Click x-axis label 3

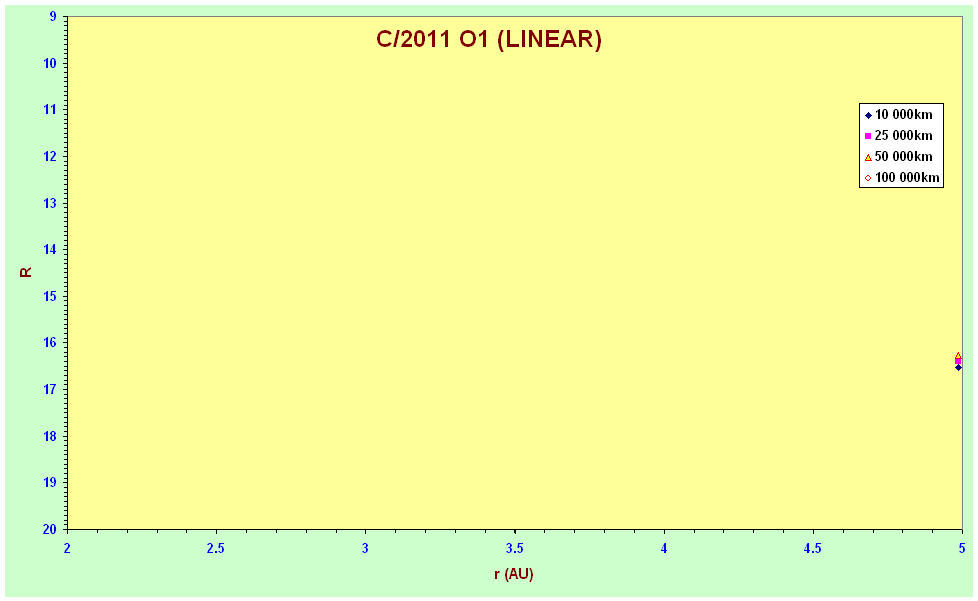pyautogui.click(x=366, y=549)
